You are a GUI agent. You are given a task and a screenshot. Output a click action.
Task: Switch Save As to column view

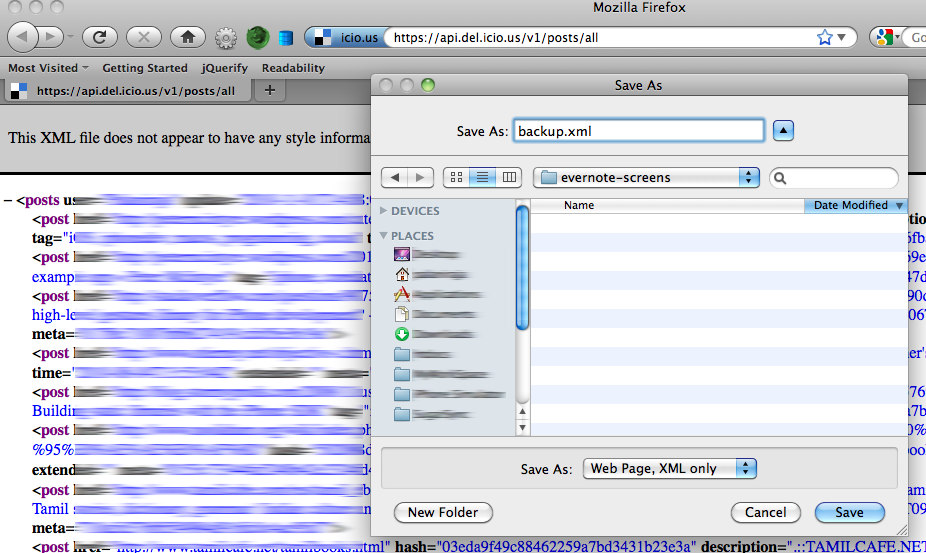(508, 177)
